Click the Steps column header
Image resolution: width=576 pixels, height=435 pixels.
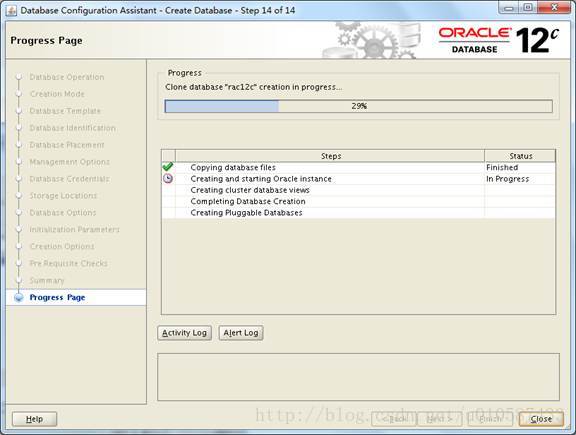click(x=330, y=156)
